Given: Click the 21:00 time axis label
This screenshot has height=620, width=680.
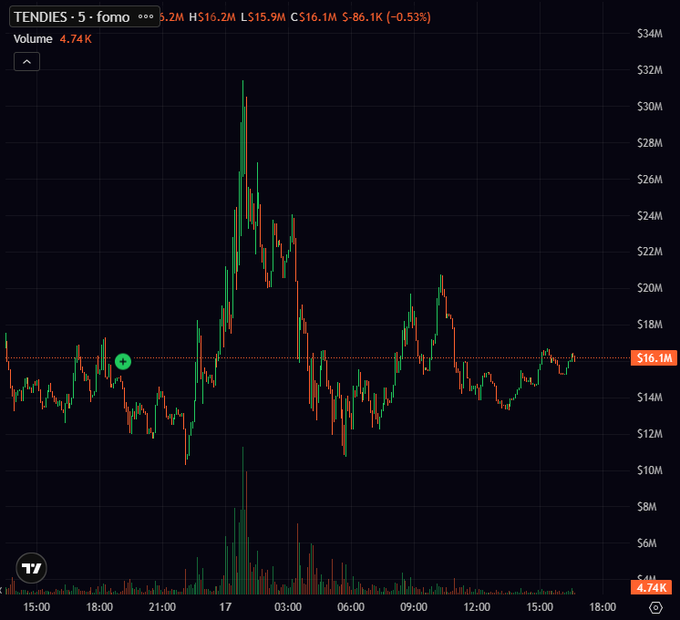Looking at the screenshot, I should coord(162,607).
